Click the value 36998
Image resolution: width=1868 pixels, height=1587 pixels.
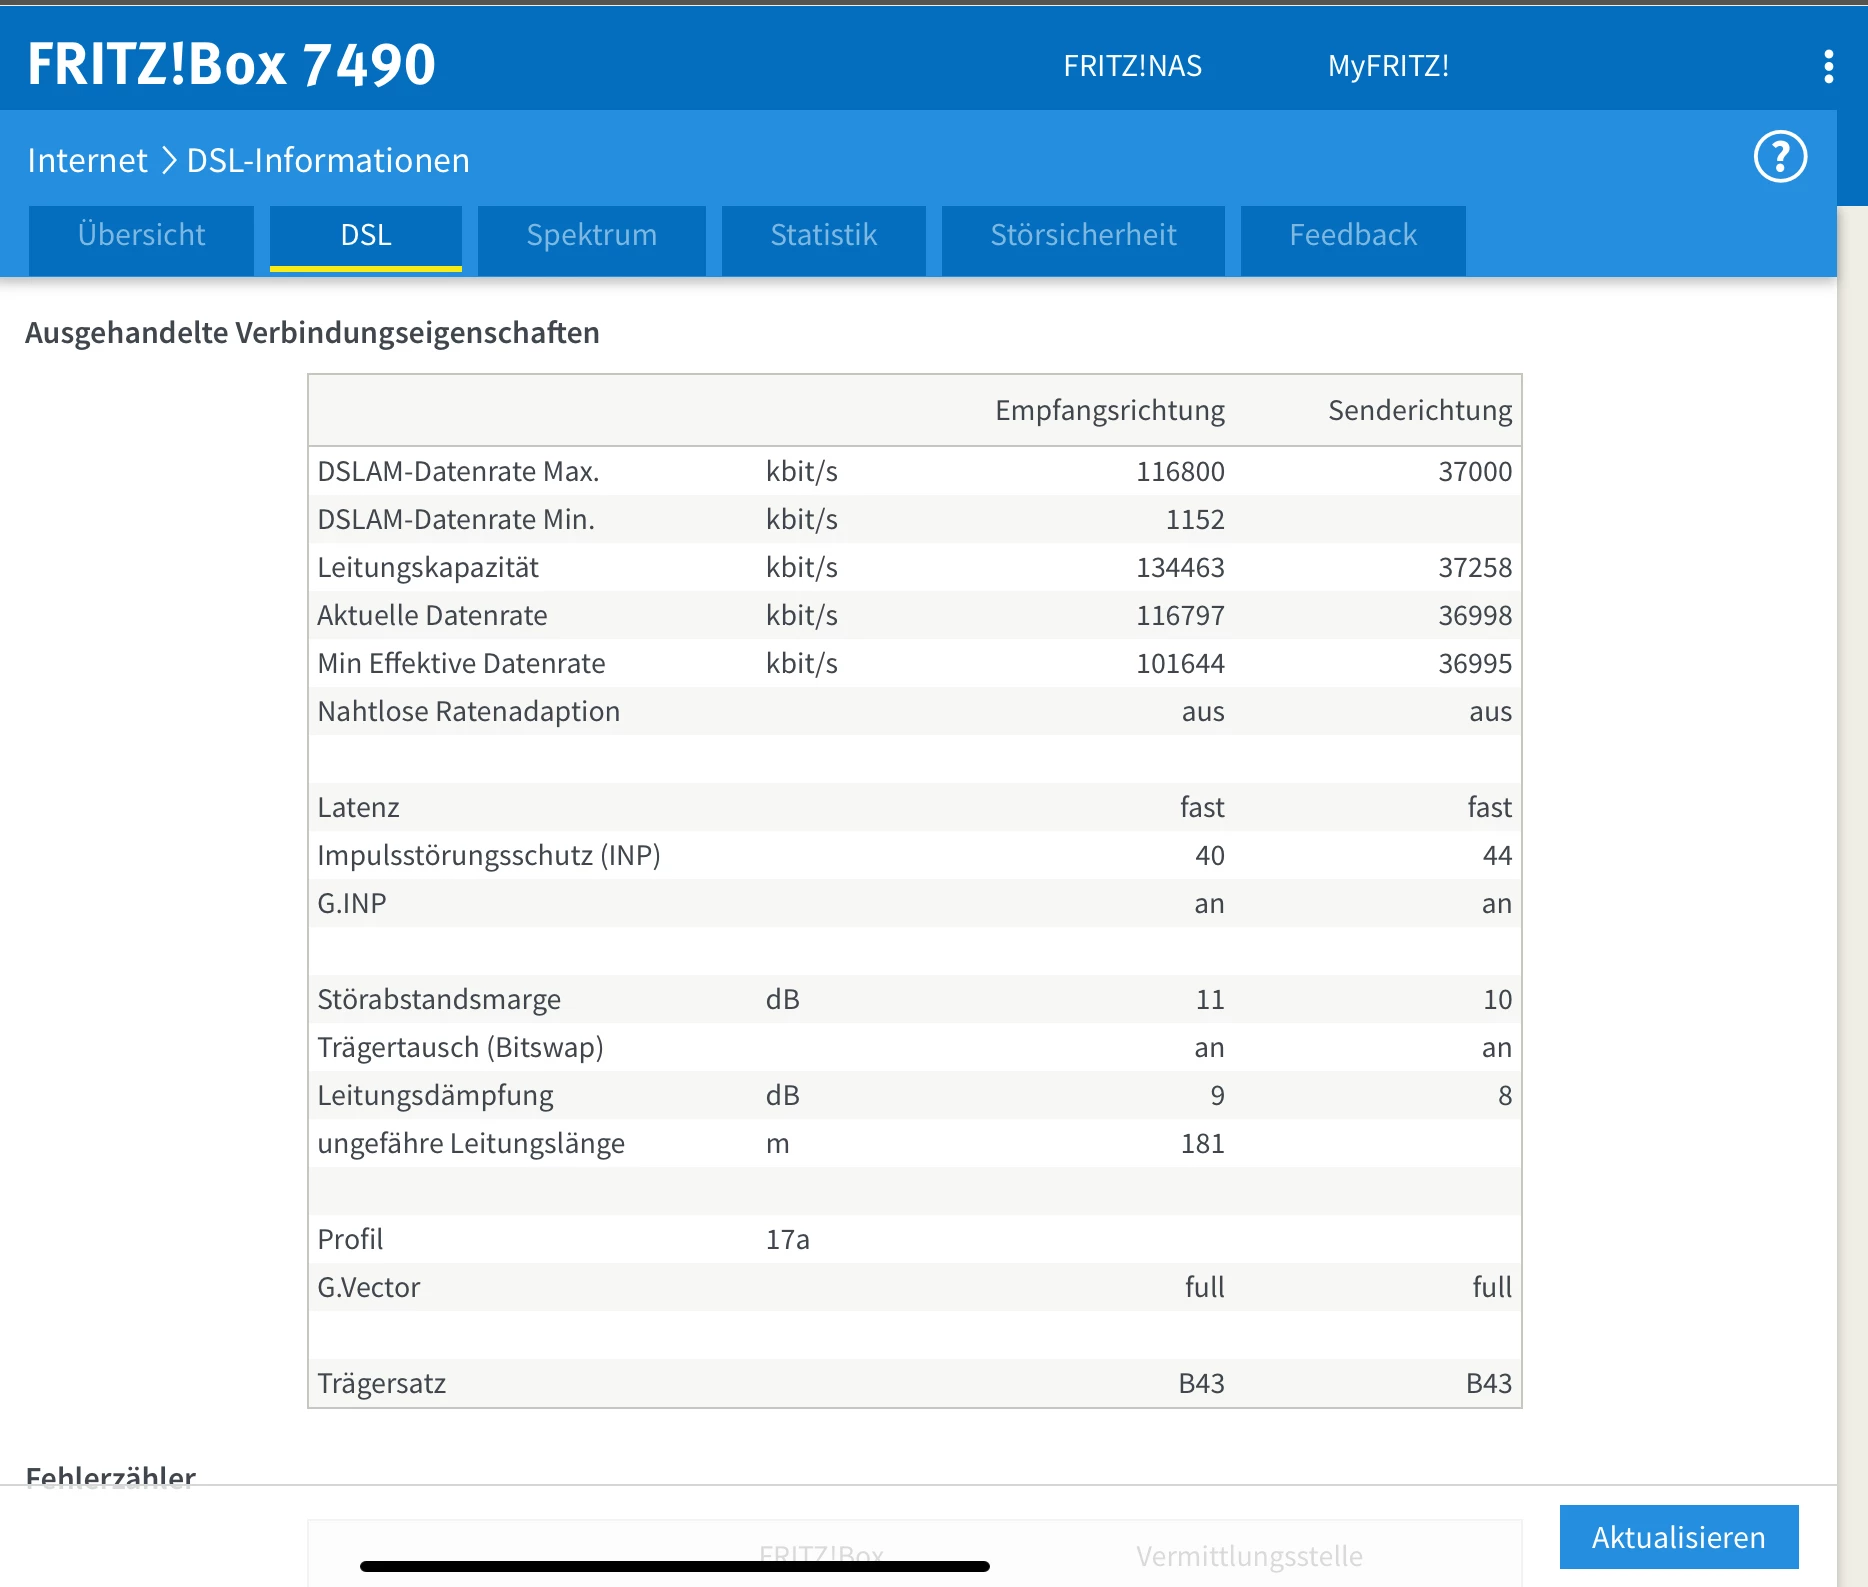(1475, 615)
